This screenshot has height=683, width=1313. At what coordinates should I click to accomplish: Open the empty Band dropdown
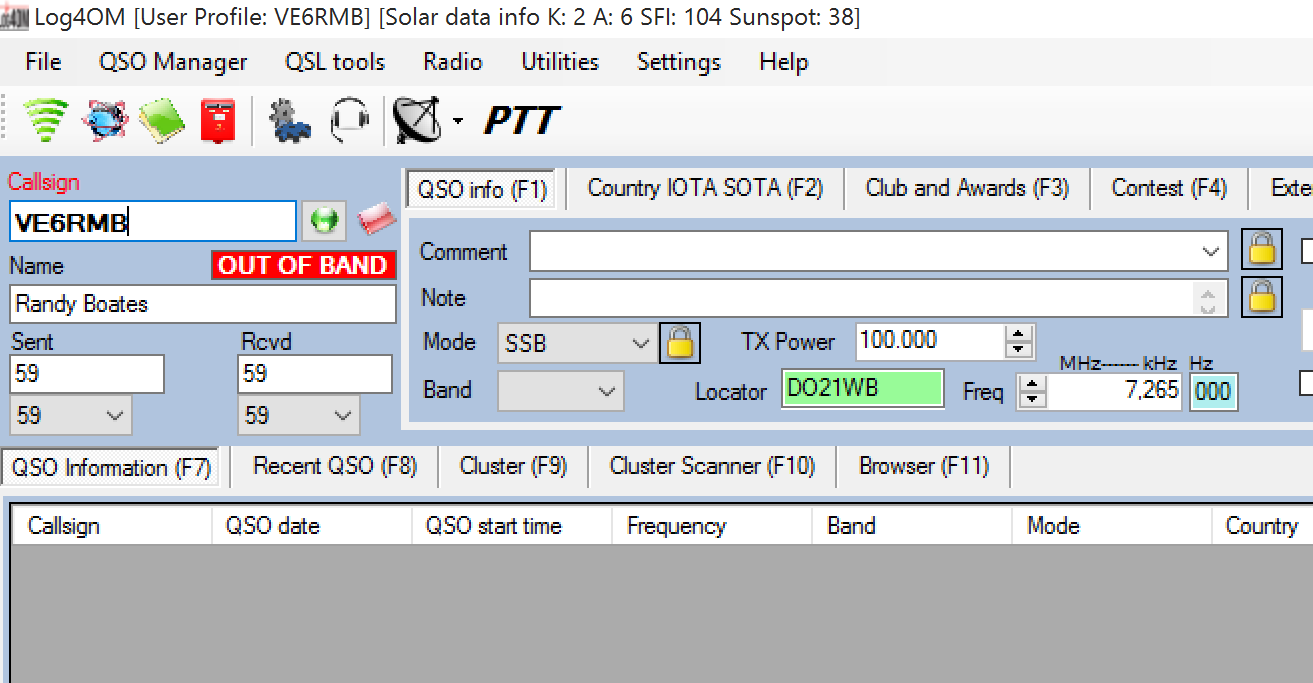tap(561, 391)
